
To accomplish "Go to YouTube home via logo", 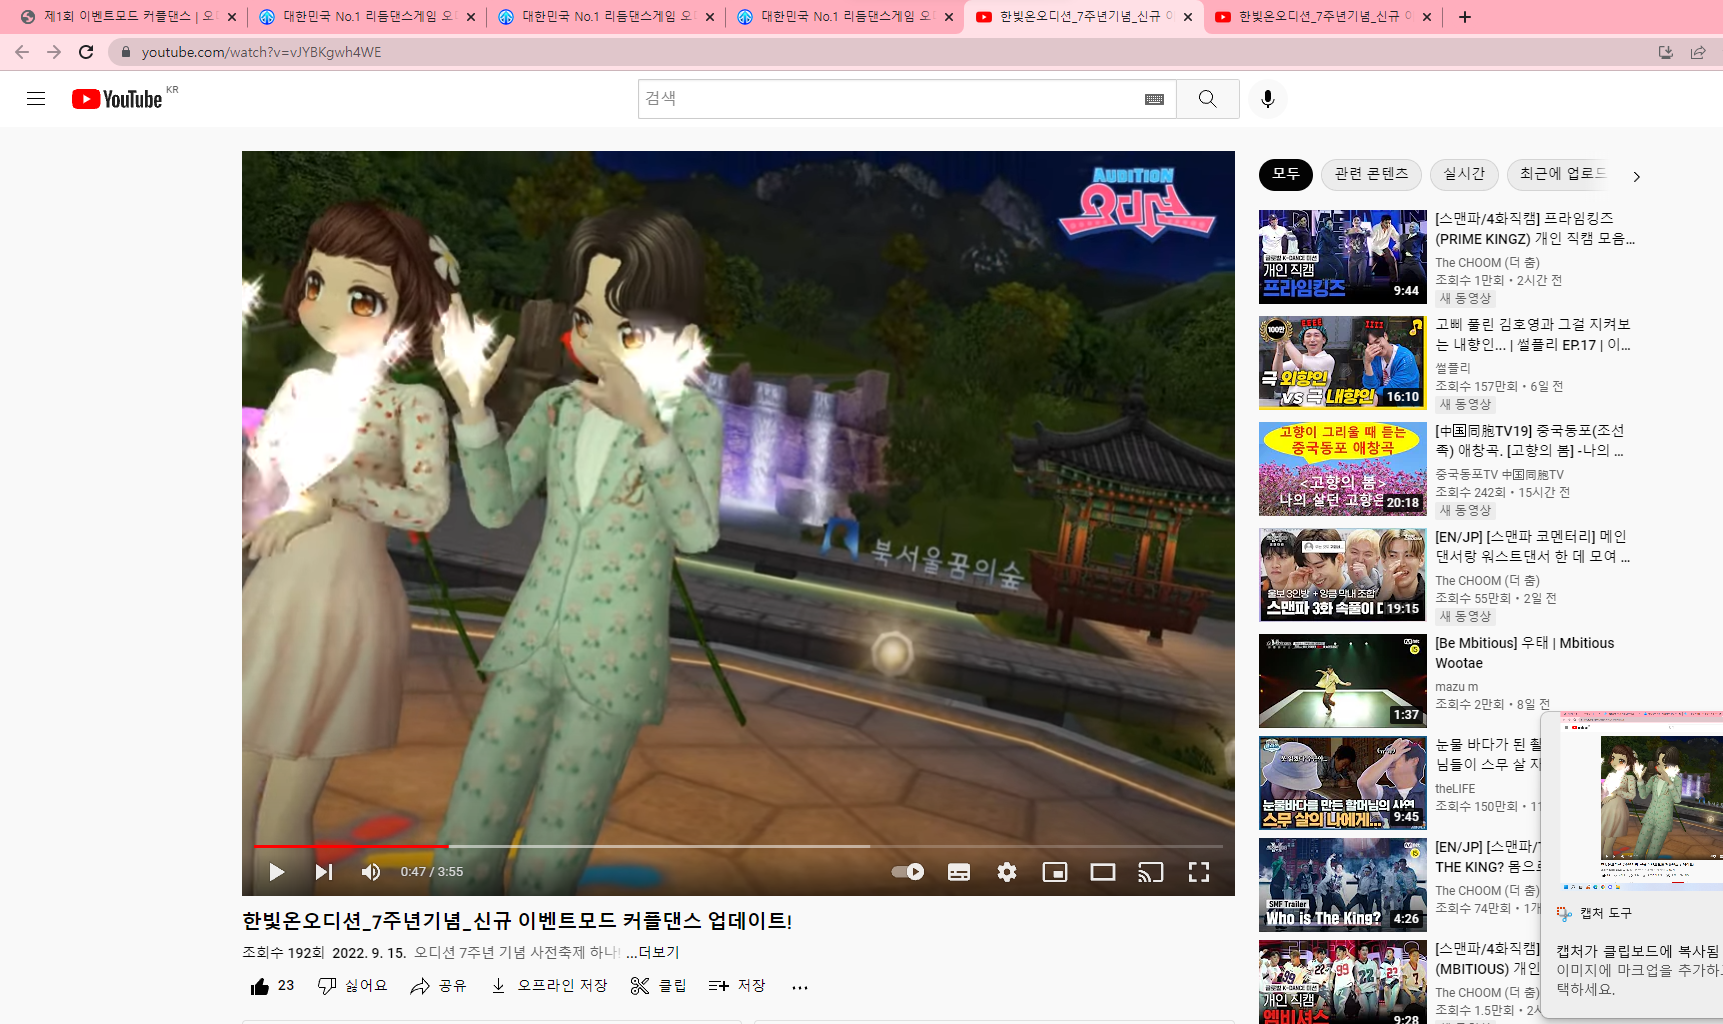I will coord(117,99).
